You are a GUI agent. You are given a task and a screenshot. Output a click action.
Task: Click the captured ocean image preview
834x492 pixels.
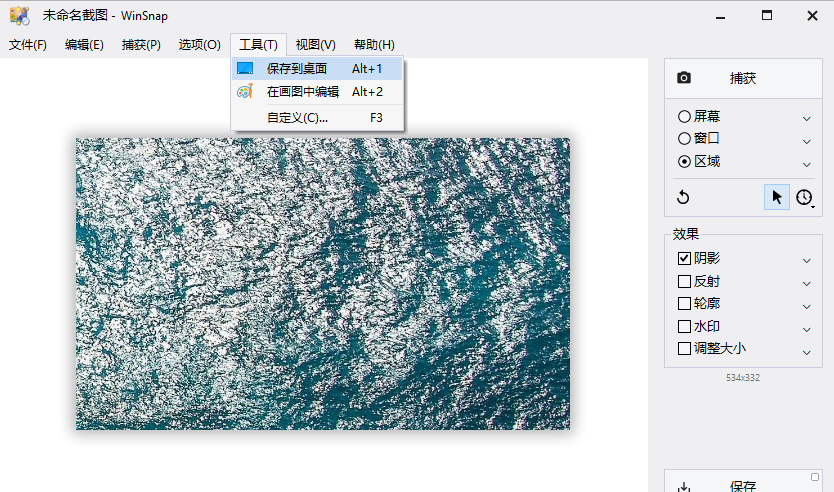[323, 284]
